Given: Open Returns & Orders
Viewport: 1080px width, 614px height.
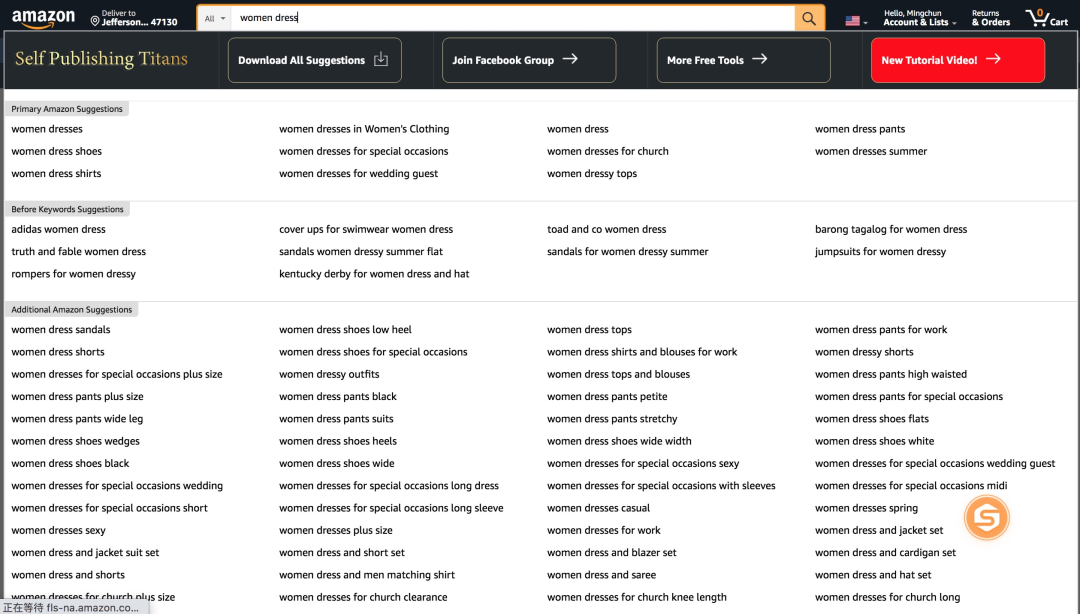Looking at the screenshot, I should (x=990, y=18).
